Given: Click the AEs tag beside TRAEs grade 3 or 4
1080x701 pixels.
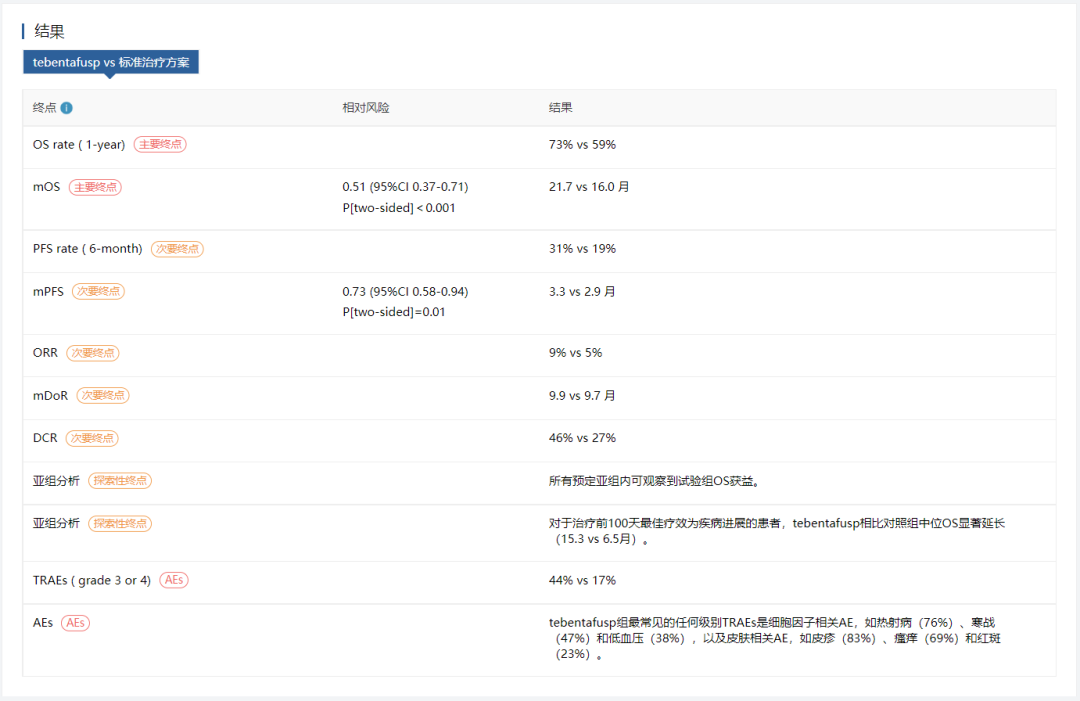Looking at the screenshot, I should click(174, 580).
